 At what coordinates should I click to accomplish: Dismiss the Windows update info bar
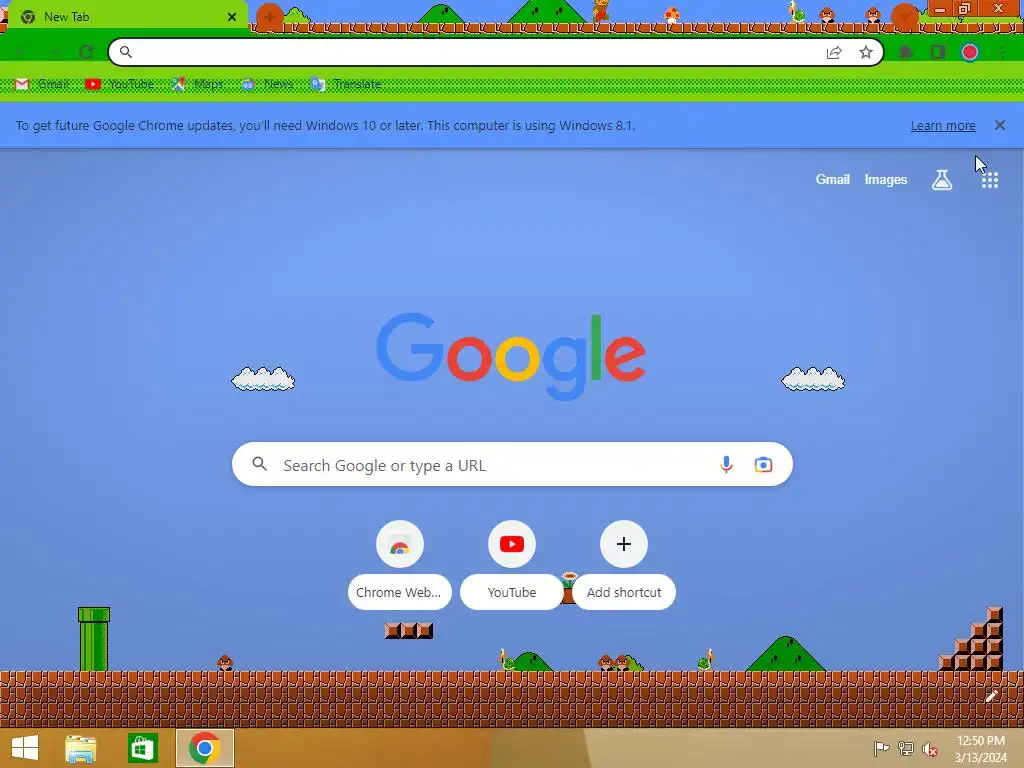(x=1000, y=125)
